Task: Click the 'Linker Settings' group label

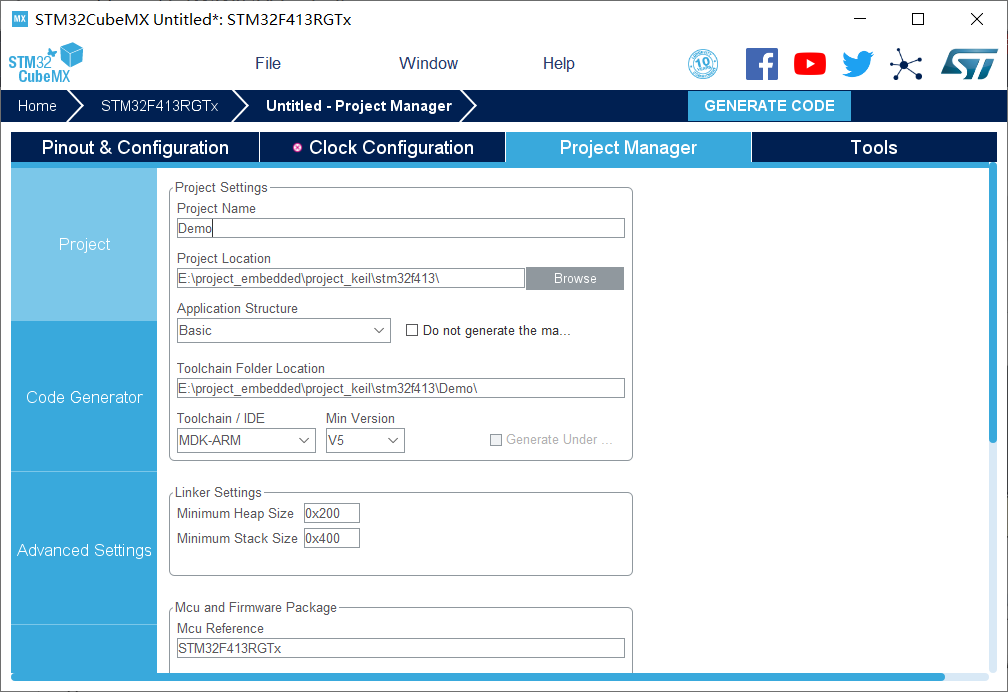Action: click(218, 493)
